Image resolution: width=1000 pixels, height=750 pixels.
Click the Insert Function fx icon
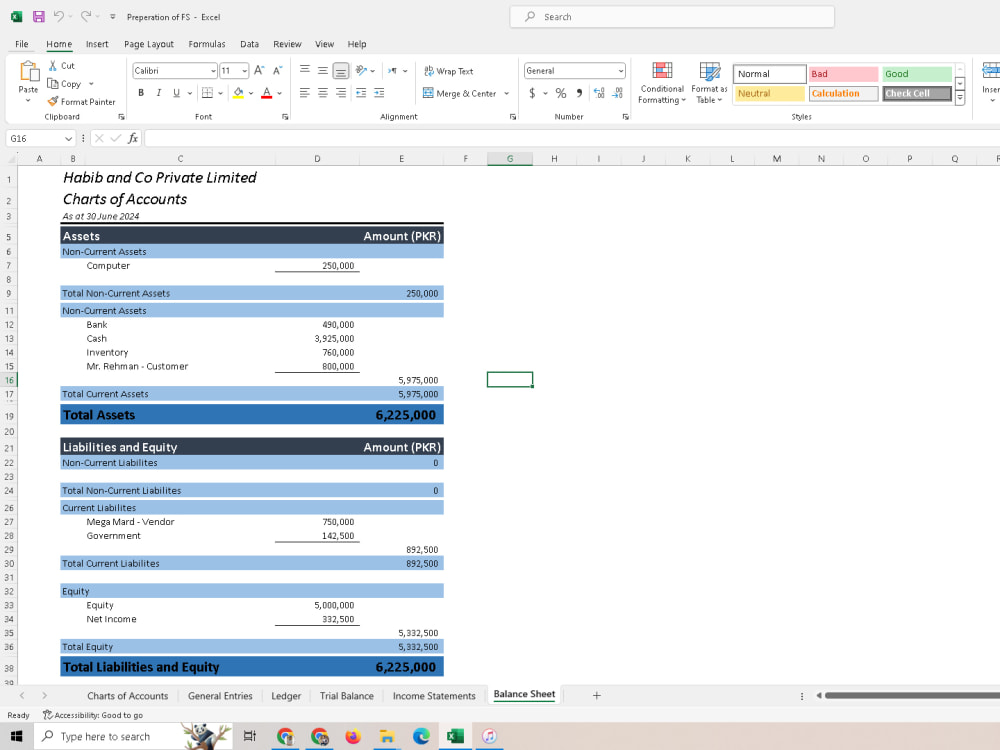point(133,138)
